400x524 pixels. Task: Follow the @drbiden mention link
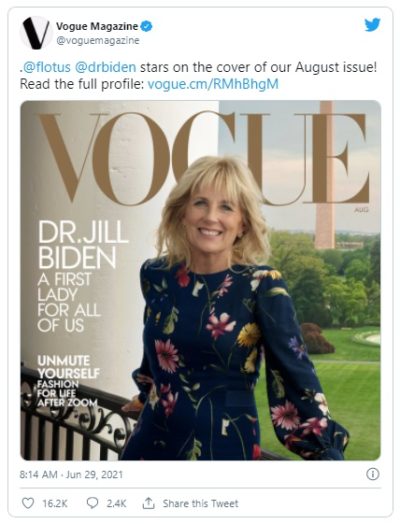pyautogui.click(x=106, y=68)
